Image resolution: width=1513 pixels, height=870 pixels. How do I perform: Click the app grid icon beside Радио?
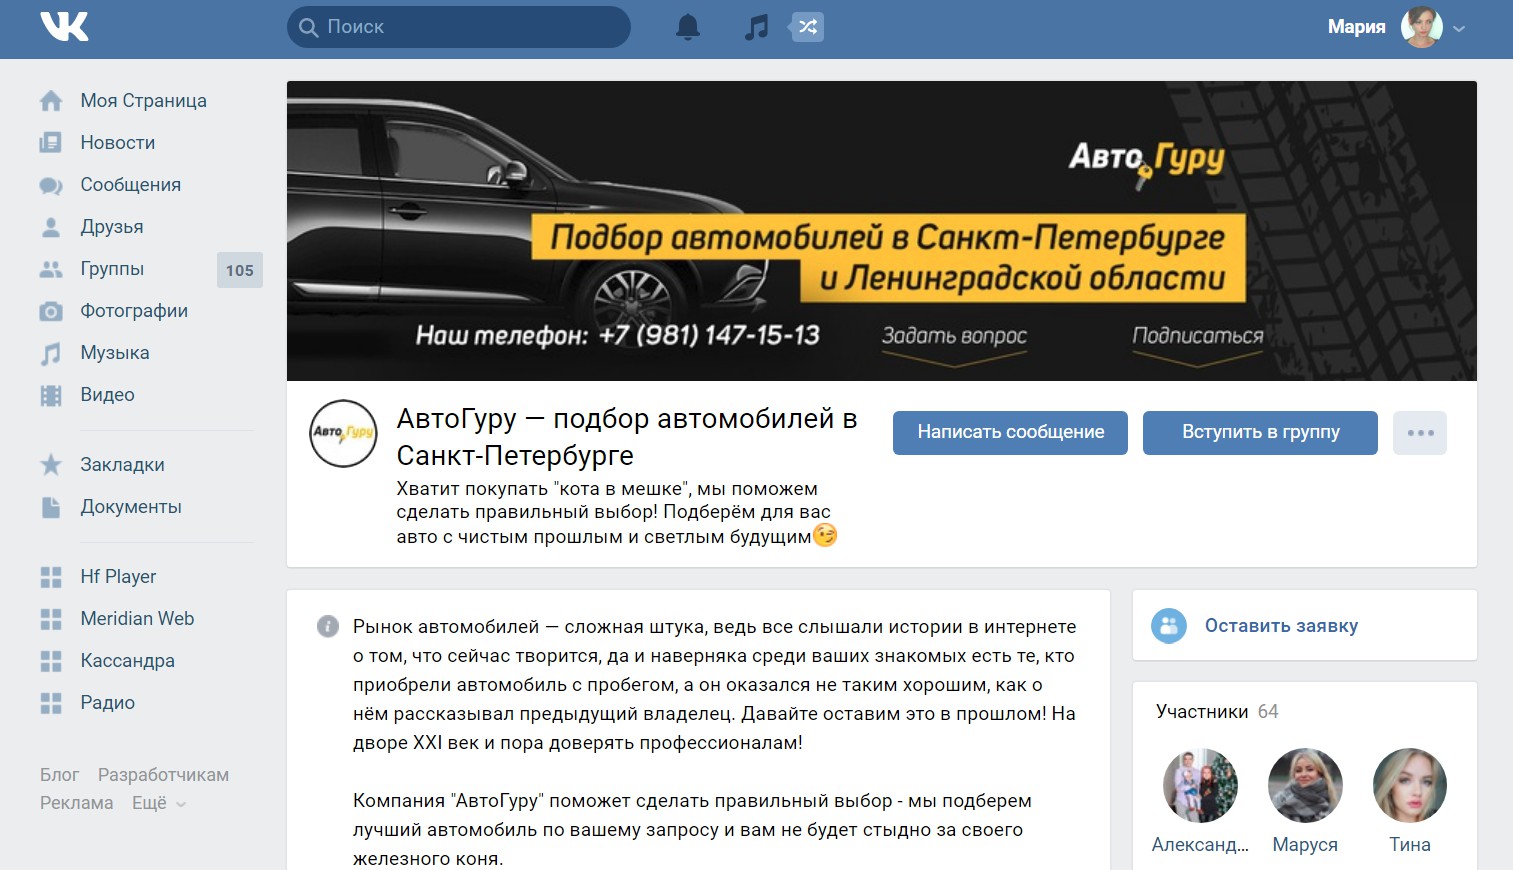pyautogui.click(x=51, y=703)
